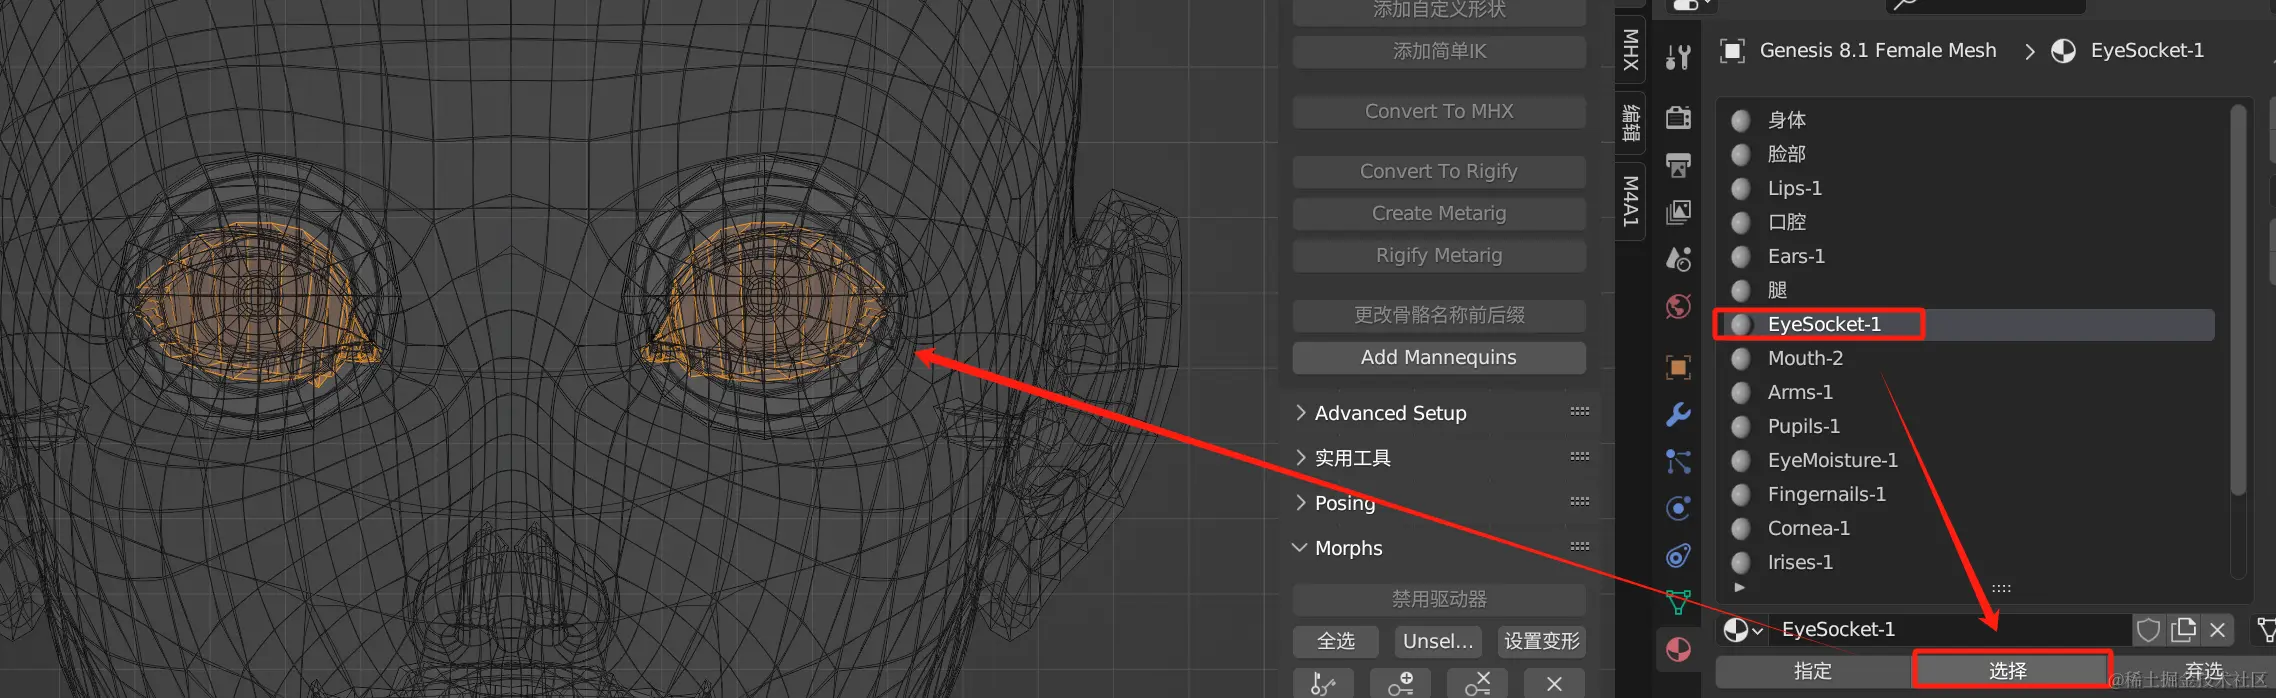The image size is (2276, 698).
Task: Click the Convert To MHX button
Action: coord(1439,111)
